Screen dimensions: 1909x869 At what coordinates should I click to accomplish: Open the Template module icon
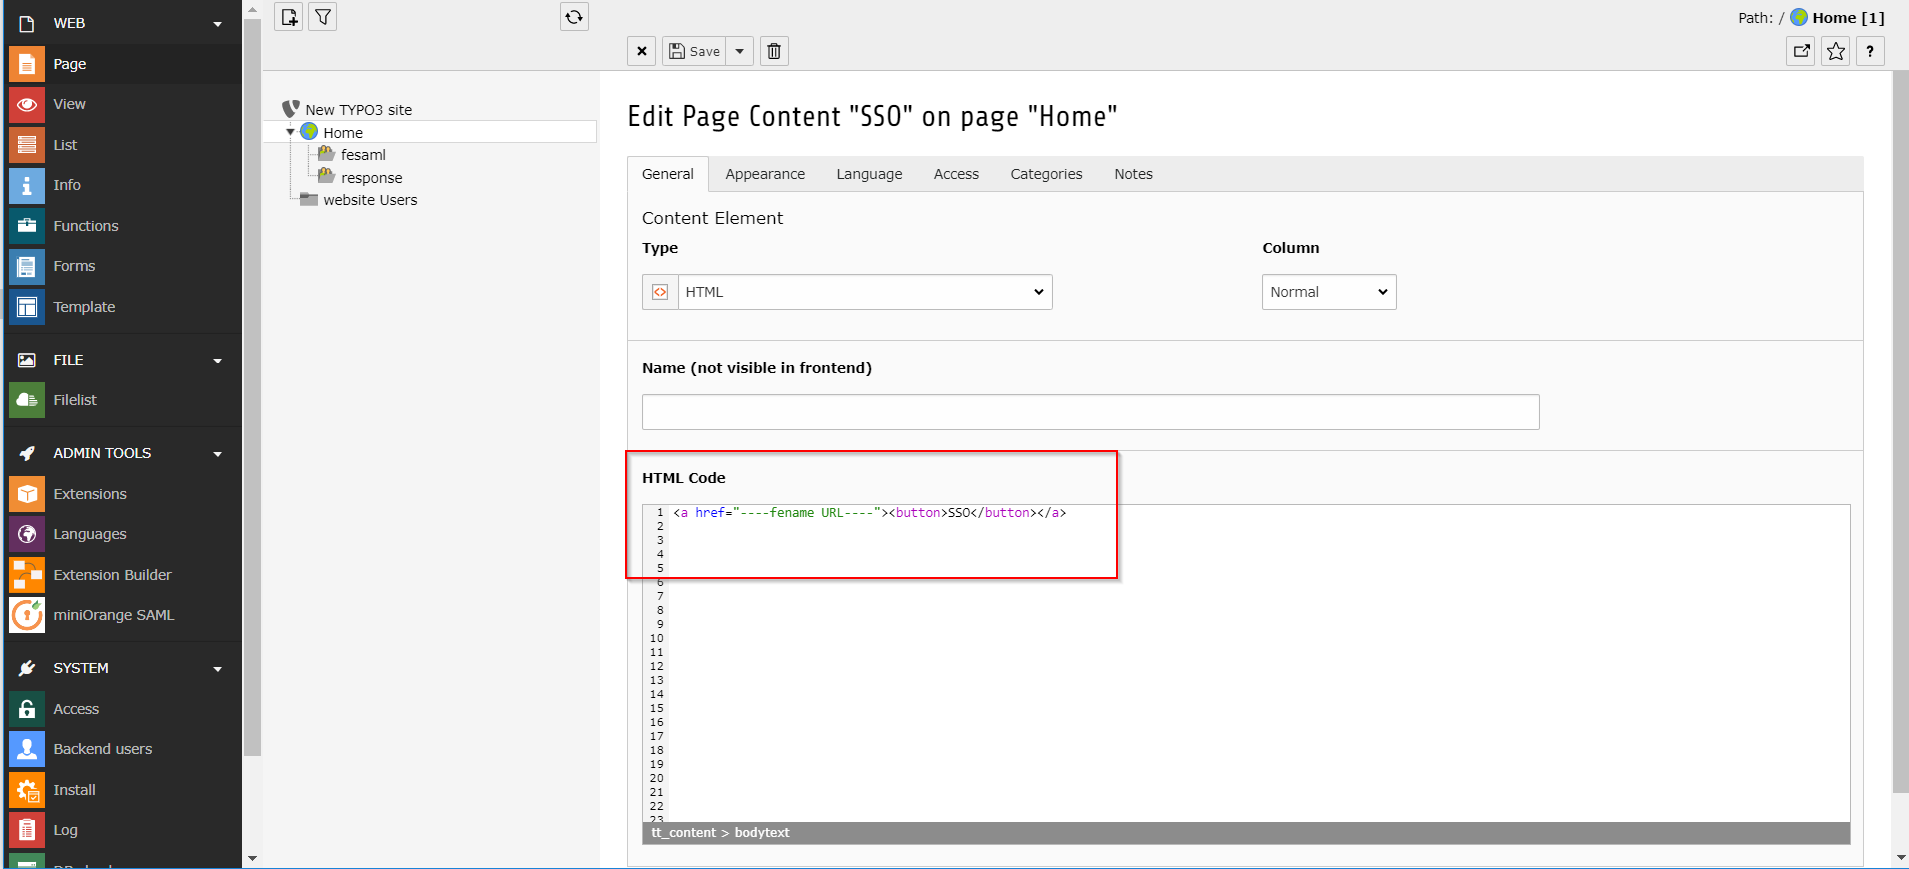coord(27,307)
